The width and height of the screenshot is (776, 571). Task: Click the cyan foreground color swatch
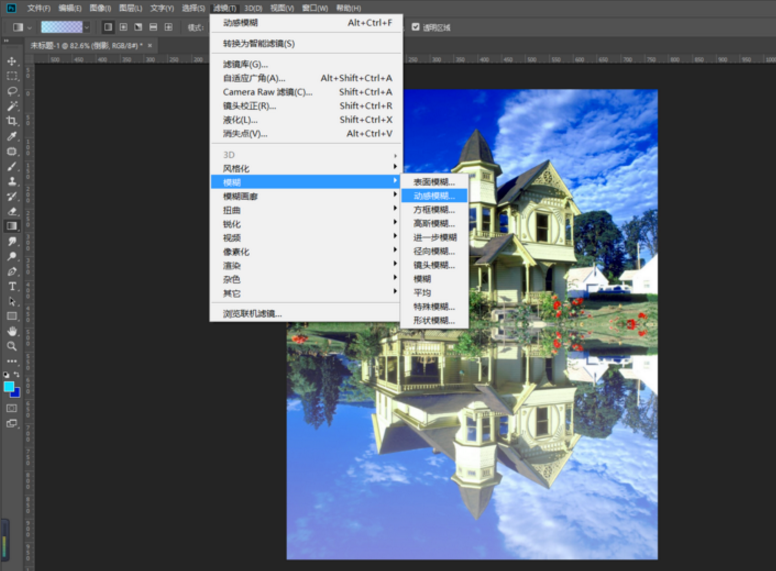(x=9, y=386)
